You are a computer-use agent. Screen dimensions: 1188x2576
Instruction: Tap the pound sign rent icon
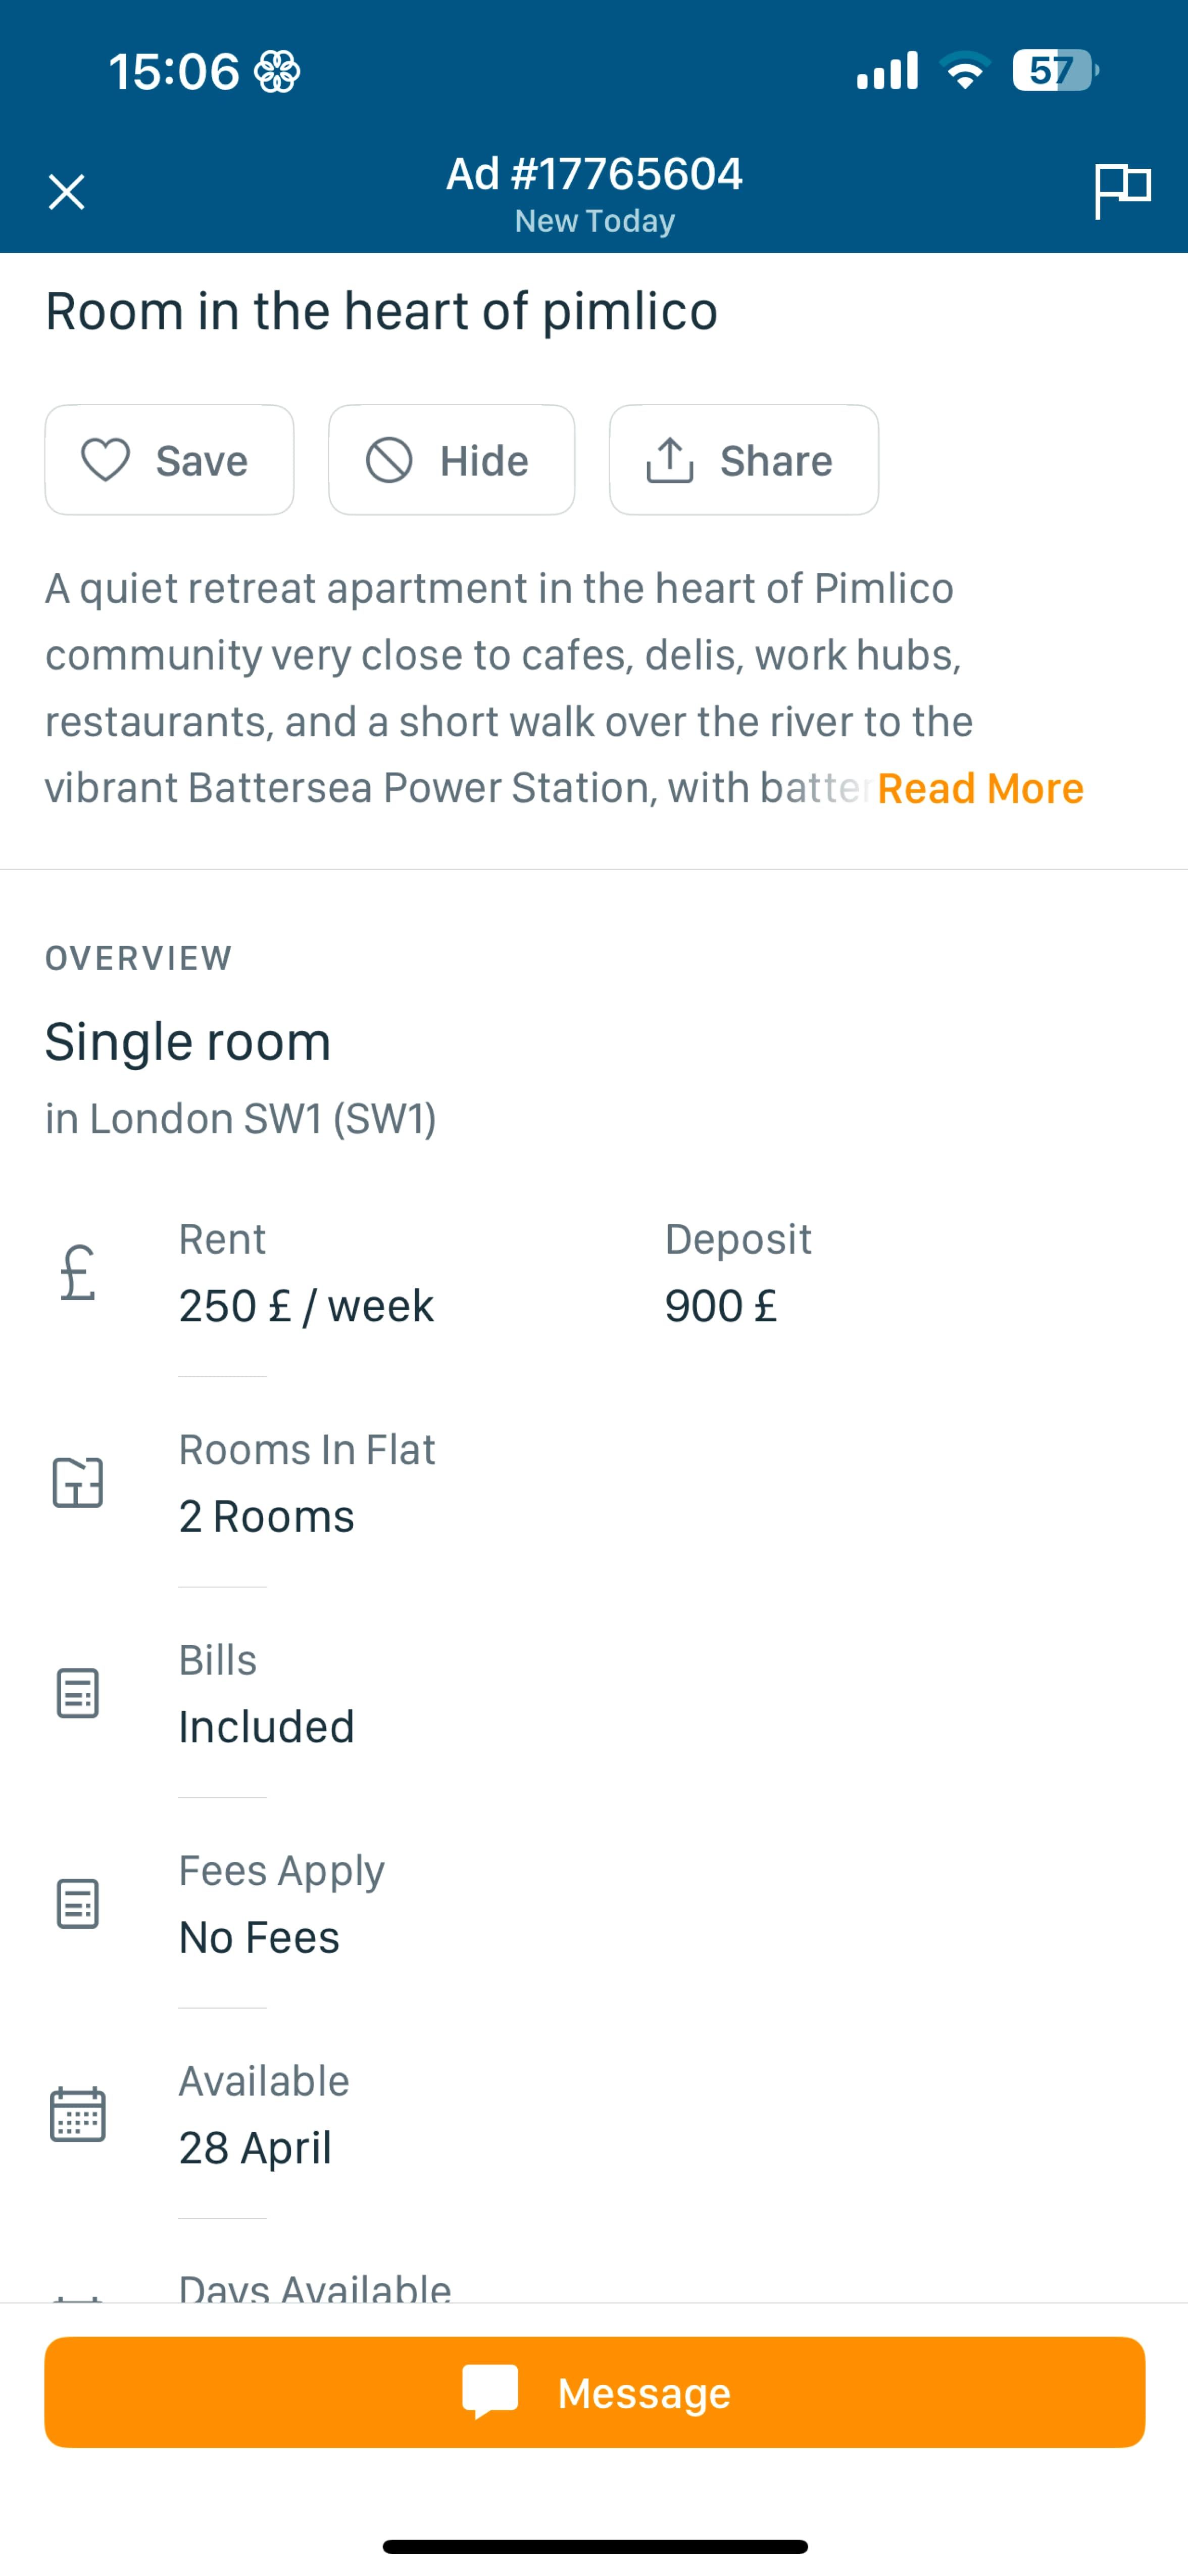point(77,1273)
